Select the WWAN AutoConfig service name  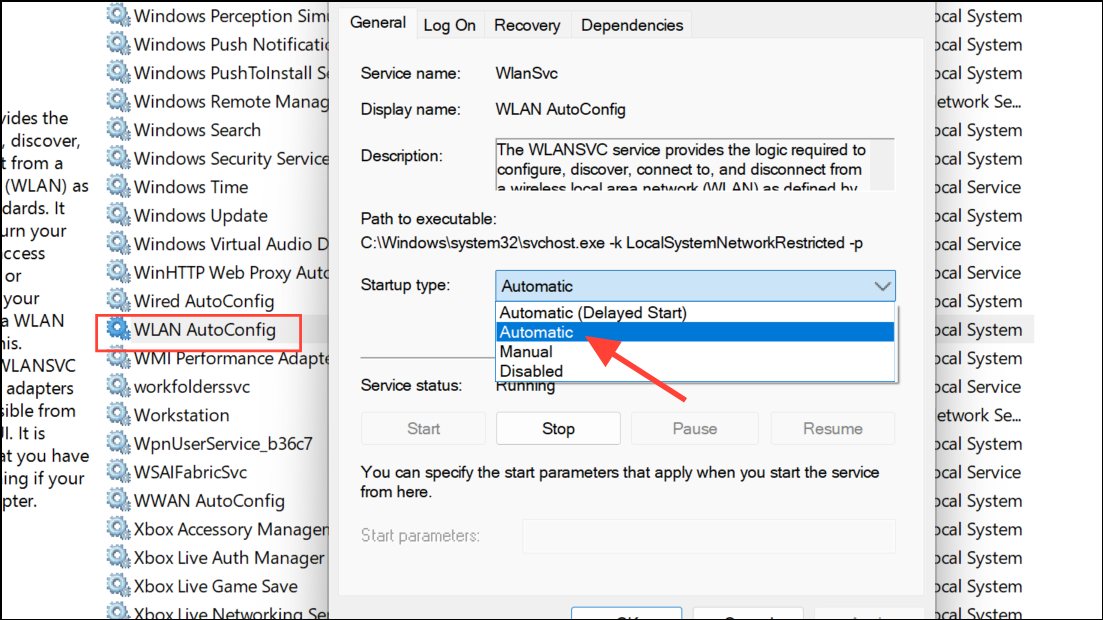[x=209, y=501]
